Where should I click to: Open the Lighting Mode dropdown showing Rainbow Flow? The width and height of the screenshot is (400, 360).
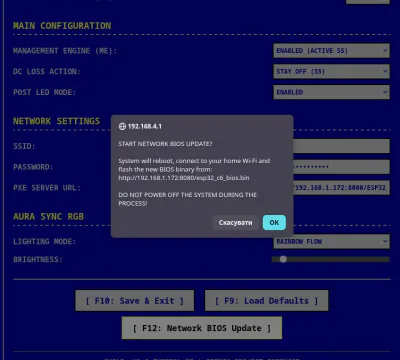[331, 241]
